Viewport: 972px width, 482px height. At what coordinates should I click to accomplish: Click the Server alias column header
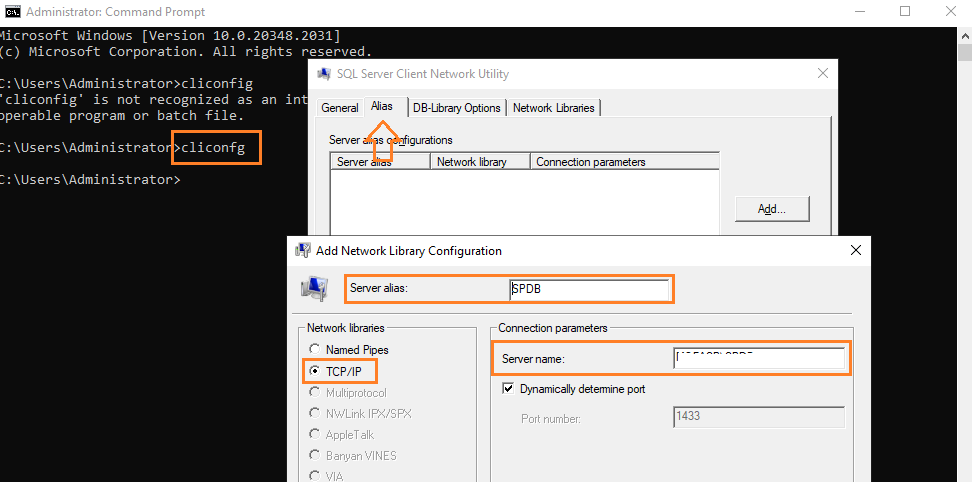click(x=380, y=162)
